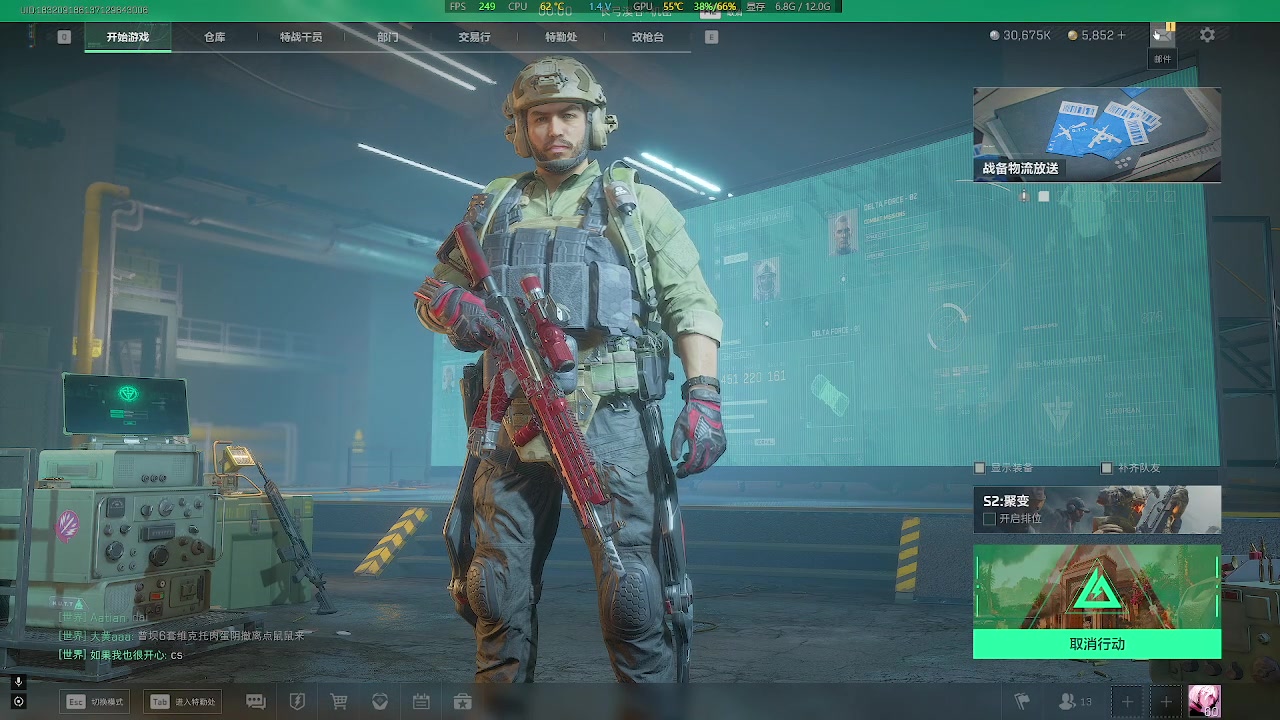
Task: Click the FPS 249 overlay readout
Action: [472, 6]
